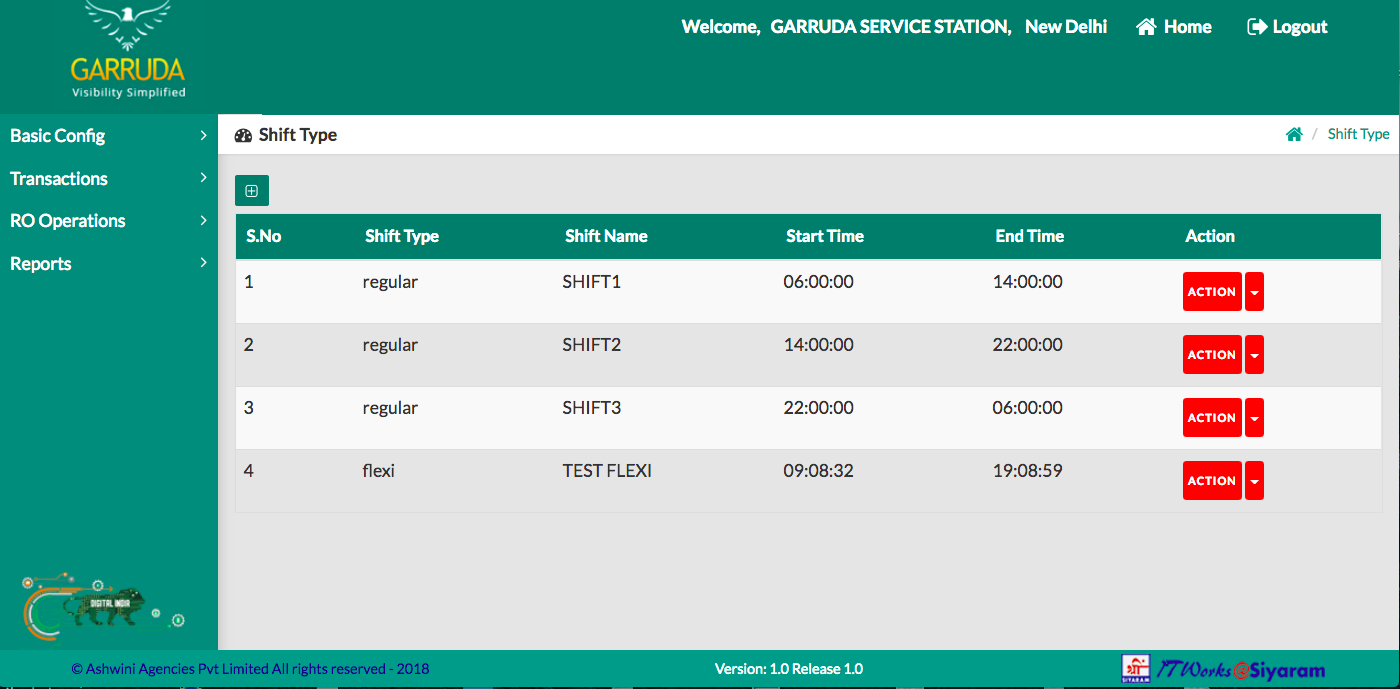The width and height of the screenshot is (1400, 689).
Task: Click the Shift Type breadcrumb link
Action: click(1358, 134)
